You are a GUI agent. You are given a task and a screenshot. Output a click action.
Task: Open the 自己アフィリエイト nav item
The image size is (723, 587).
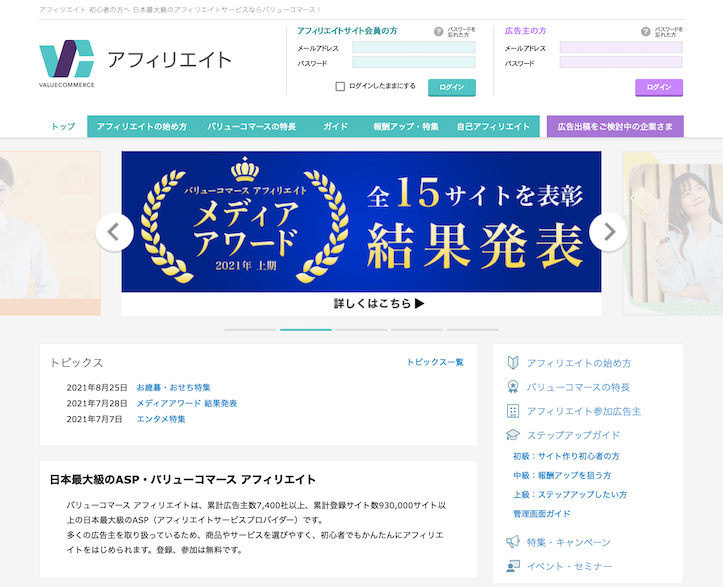click(493, 126)
